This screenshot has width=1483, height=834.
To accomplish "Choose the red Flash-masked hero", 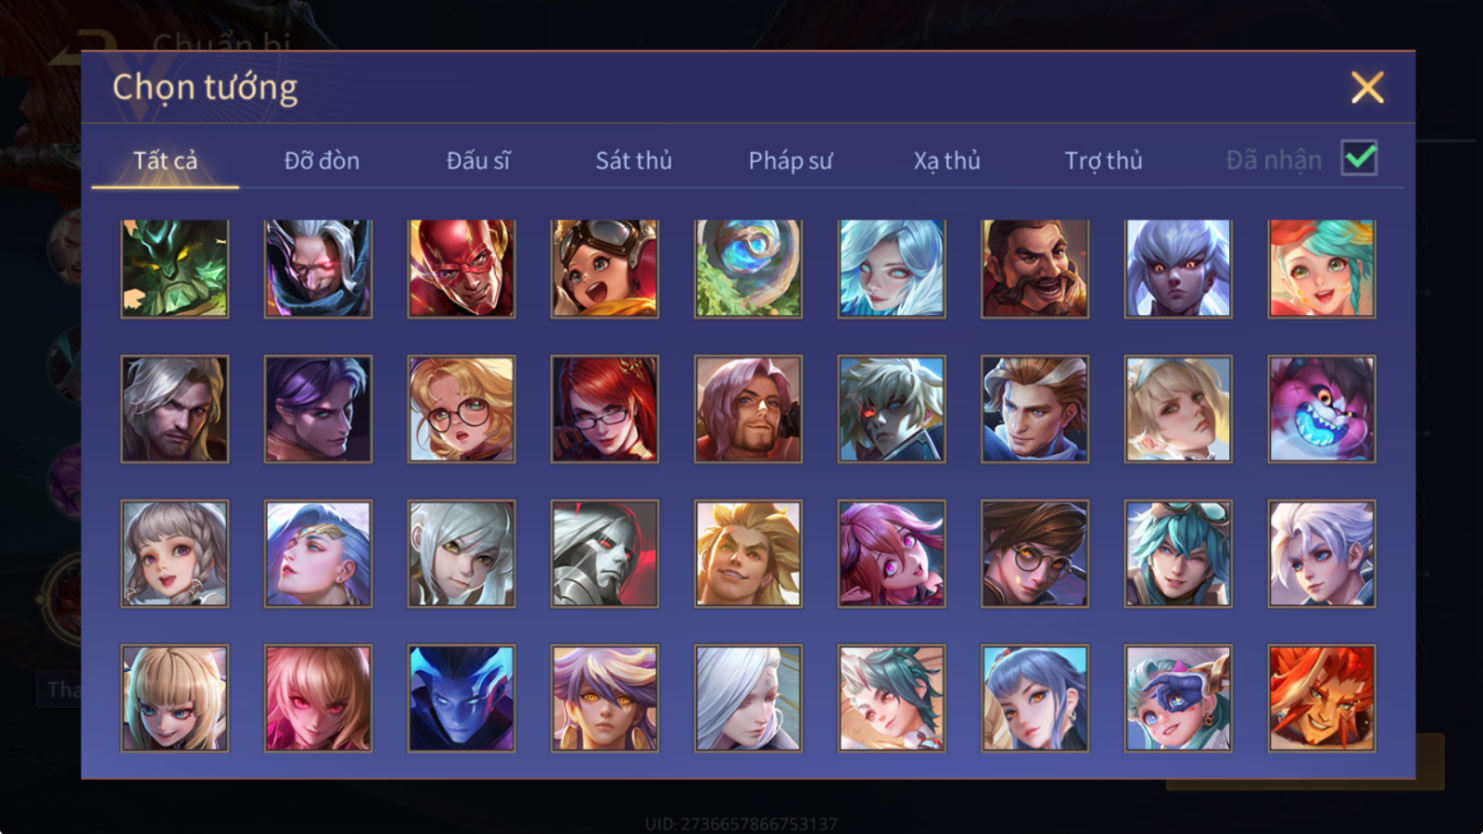I will [x=461, y=269].
